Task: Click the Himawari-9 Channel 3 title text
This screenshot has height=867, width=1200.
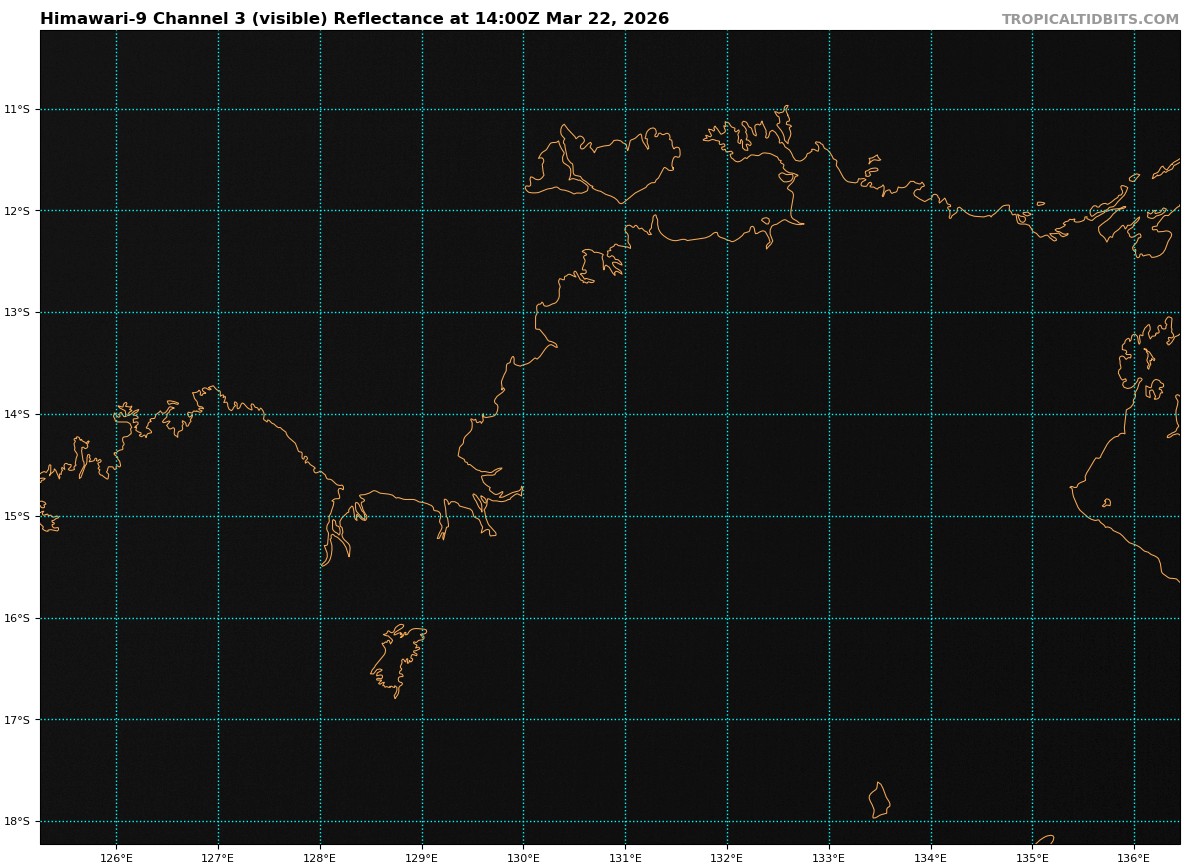Action: pos(354,19)
